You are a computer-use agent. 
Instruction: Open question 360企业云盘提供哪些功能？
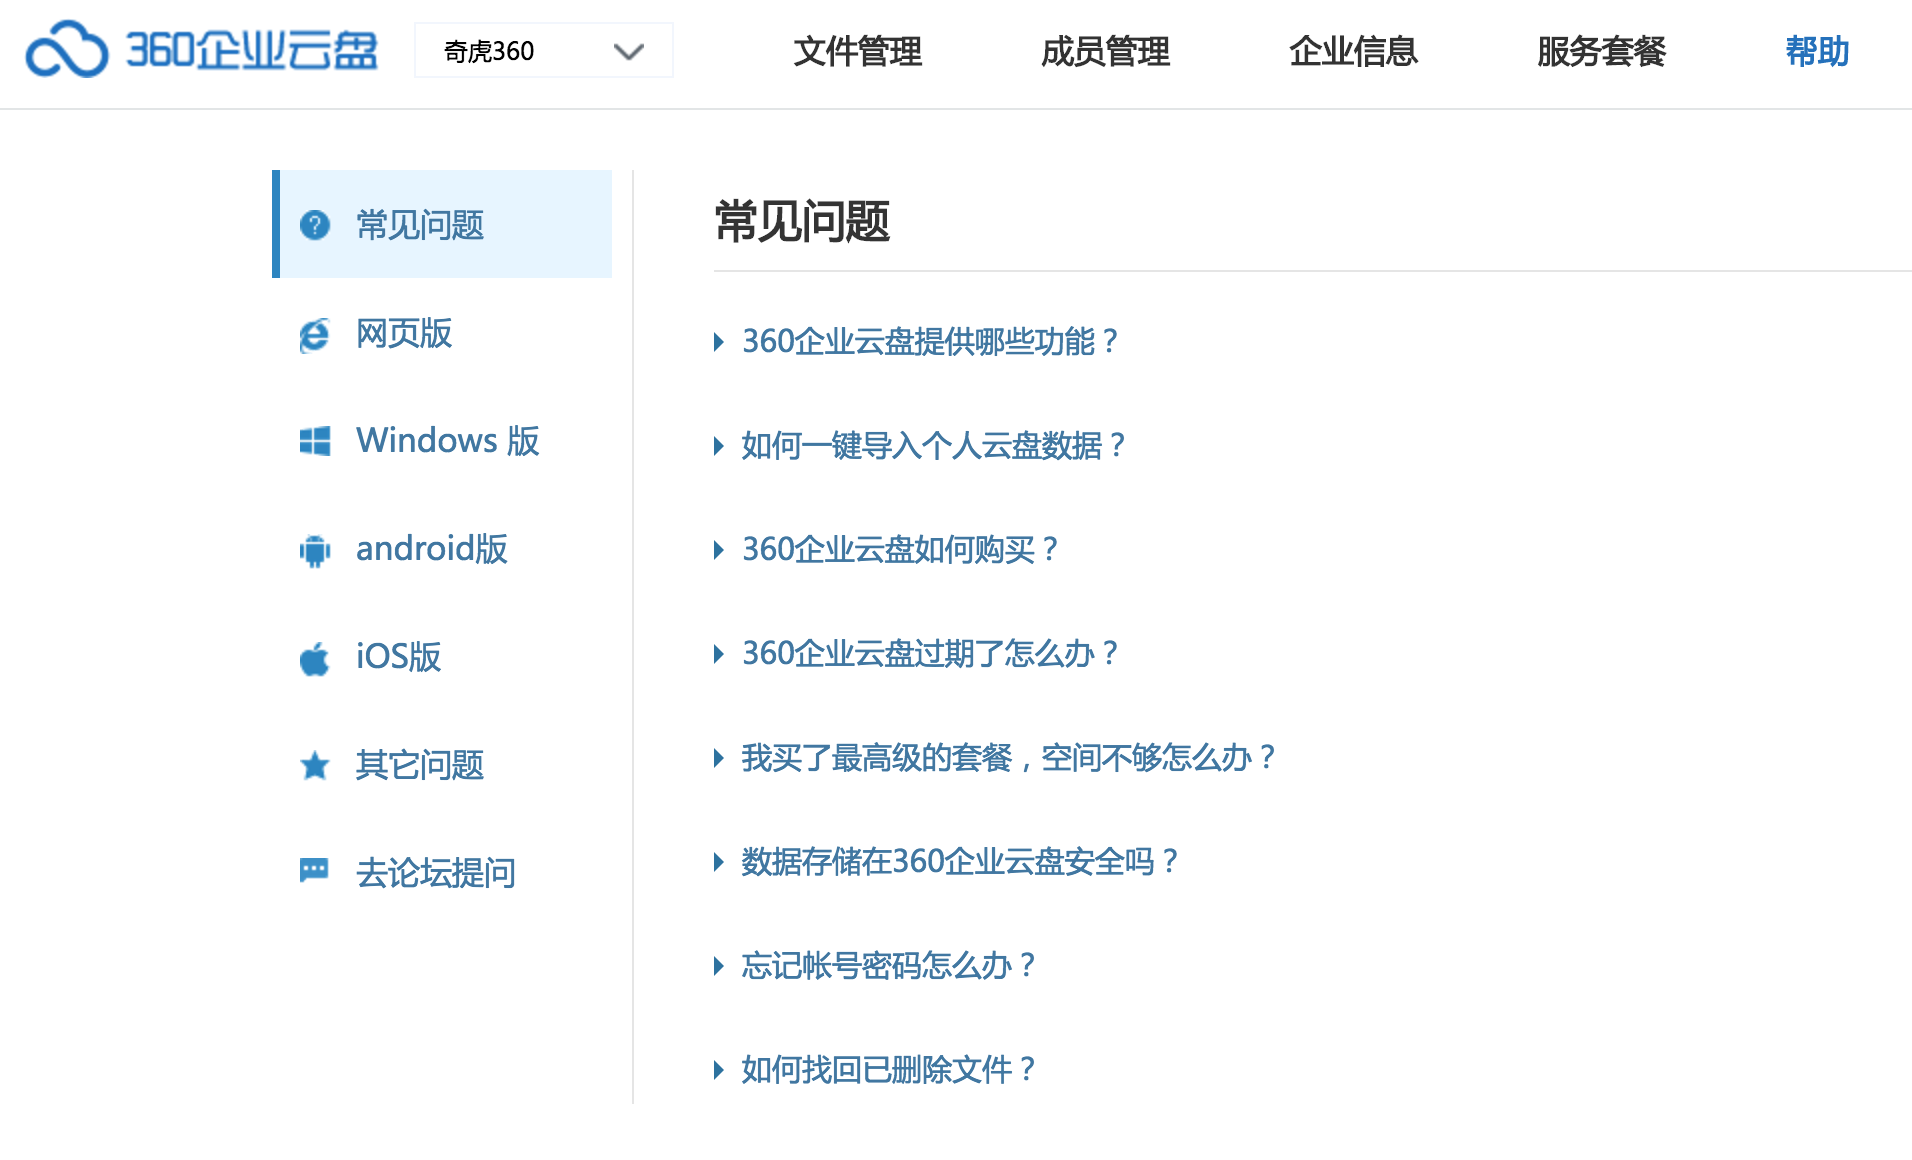pos(930,342)
